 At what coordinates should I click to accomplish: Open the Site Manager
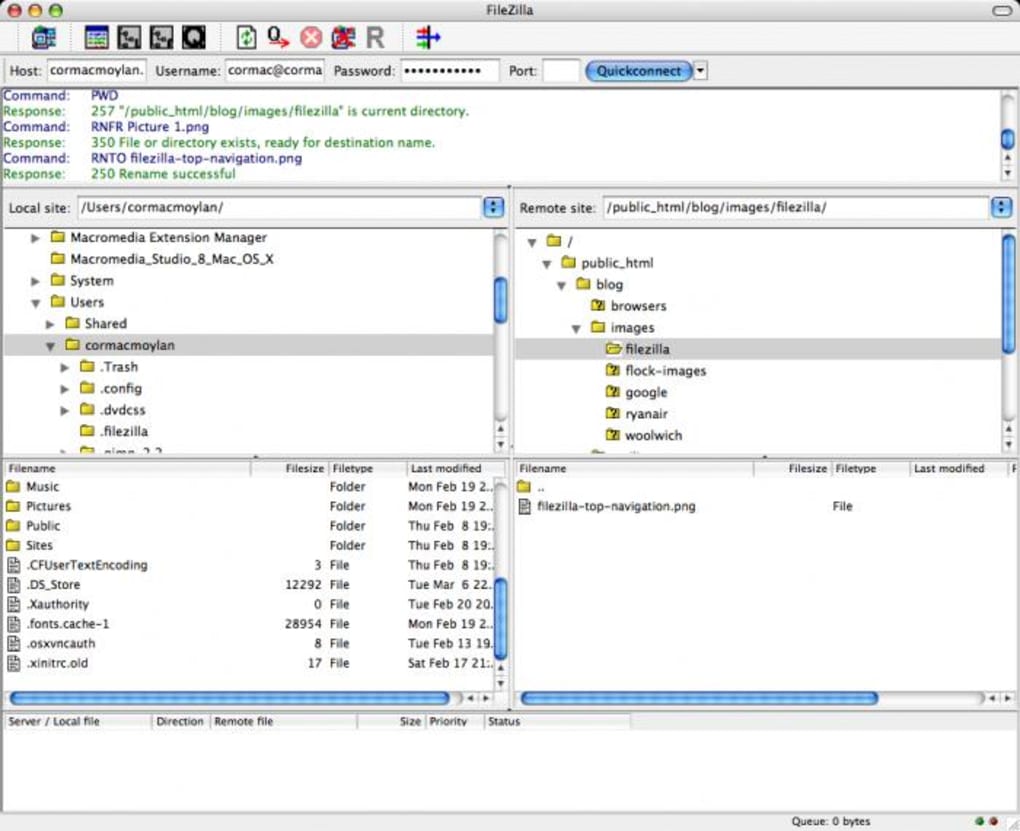pyautogui.click(x=44, y=37)
